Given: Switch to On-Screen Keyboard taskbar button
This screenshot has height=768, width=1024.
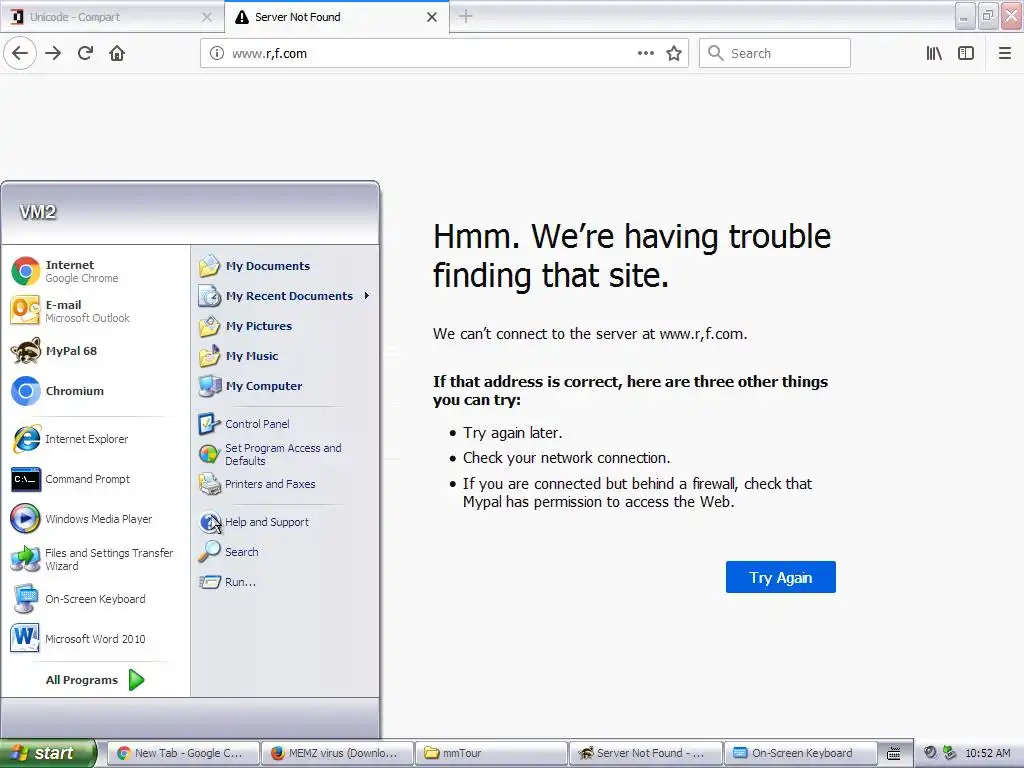Looking at the screenshot, I should (x=800, y=753).
